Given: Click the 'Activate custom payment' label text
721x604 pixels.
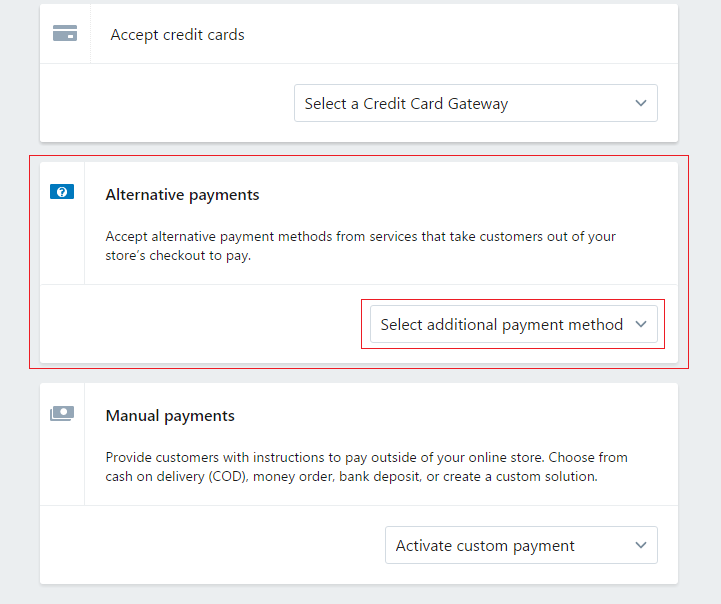Looking at the screenshot, I should [x=485, y=546].
